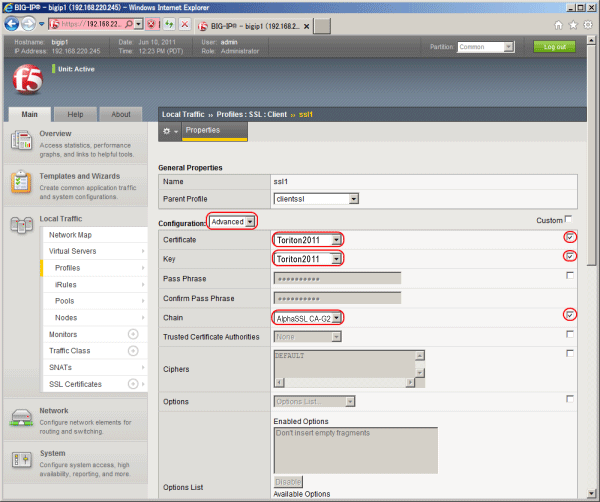Open the Certificate Toriton2011 dropdown
Screen dimensions: 600x502
308,240
